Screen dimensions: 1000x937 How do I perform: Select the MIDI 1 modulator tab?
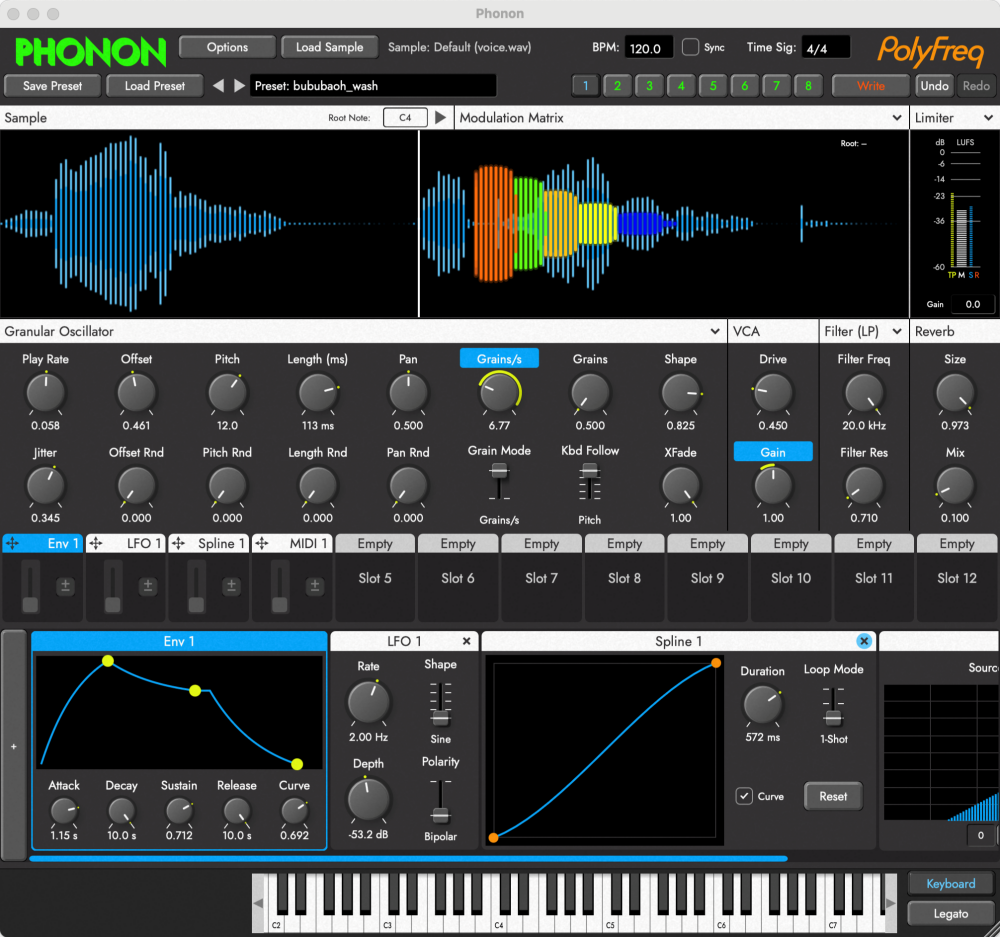click(x=293, y=543)
